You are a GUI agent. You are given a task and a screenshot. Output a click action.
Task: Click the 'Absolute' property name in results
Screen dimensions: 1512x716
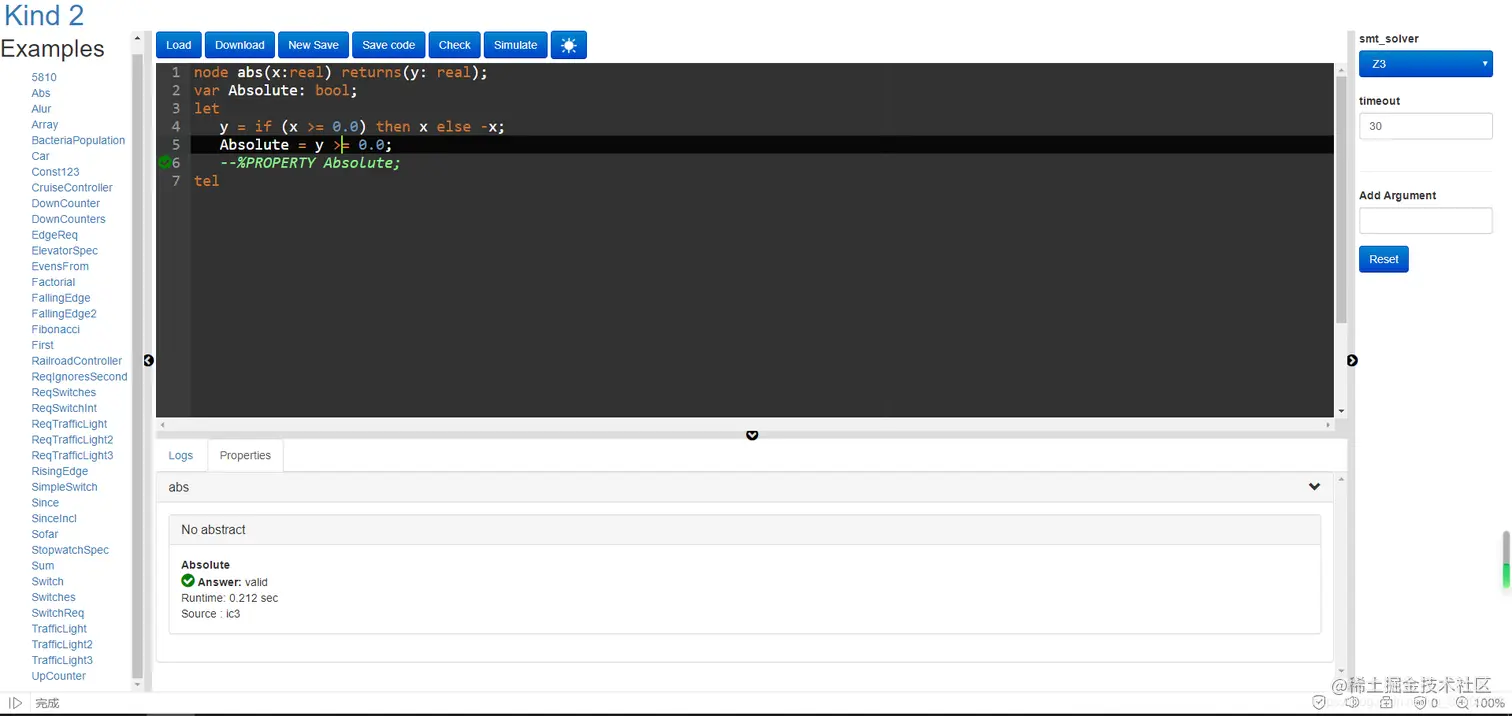(x=206, y=565)
